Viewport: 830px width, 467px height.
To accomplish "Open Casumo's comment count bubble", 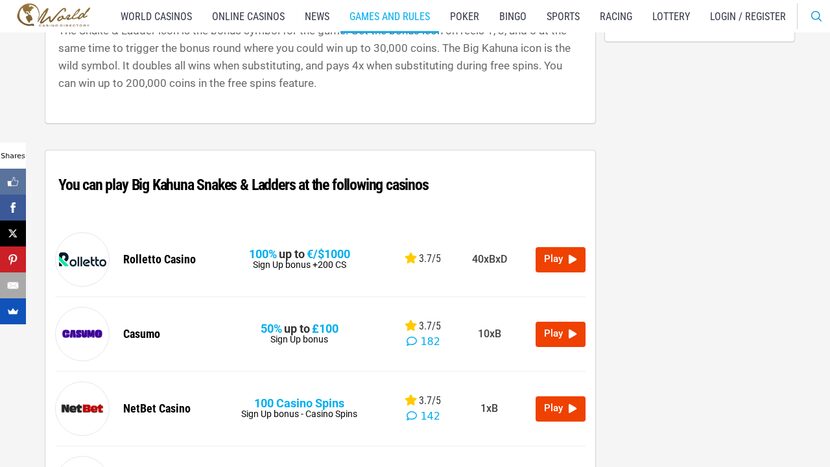I will [x=422, y=342].
